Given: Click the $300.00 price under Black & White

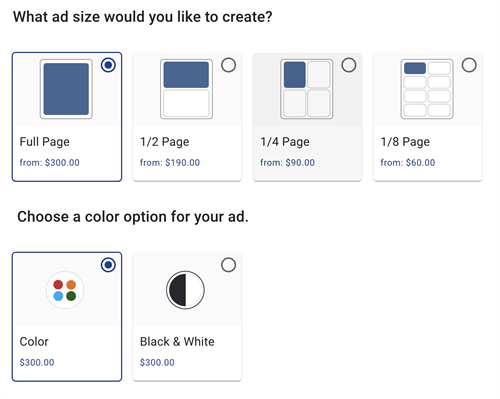Looking at the screenshot, I should click(157, 363).
